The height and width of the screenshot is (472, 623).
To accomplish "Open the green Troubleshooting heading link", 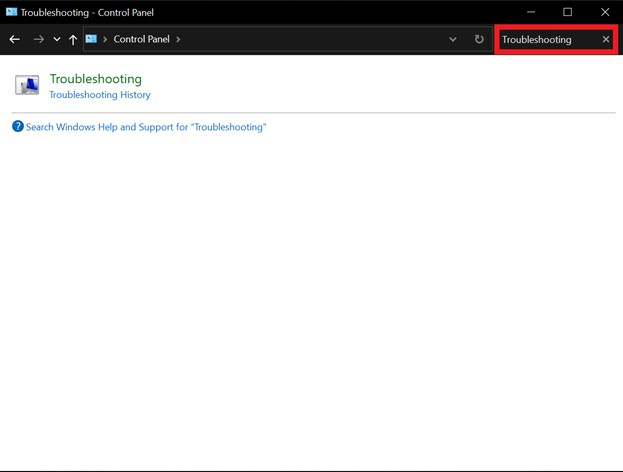I will point(96,79).
